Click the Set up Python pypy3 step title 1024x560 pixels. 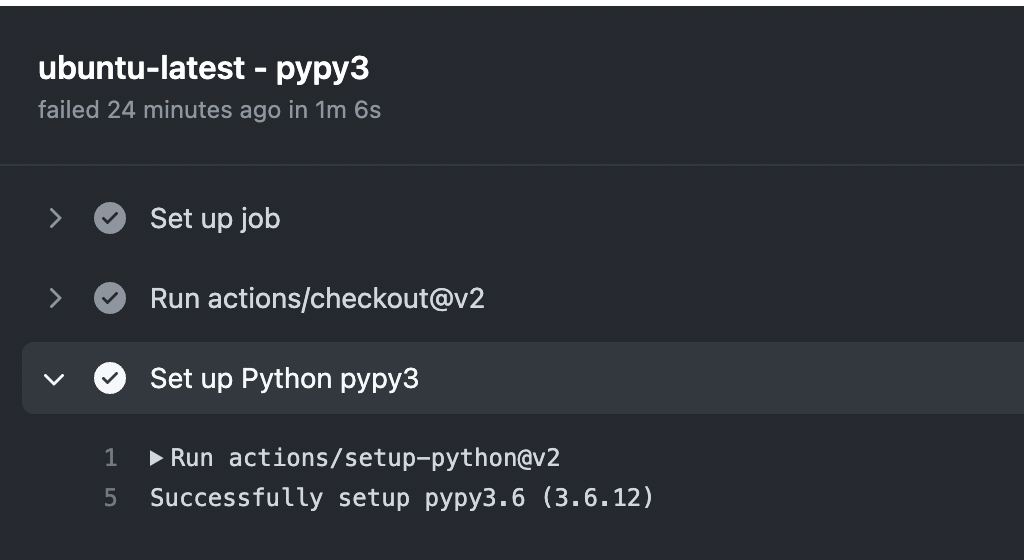click(284, 379)
